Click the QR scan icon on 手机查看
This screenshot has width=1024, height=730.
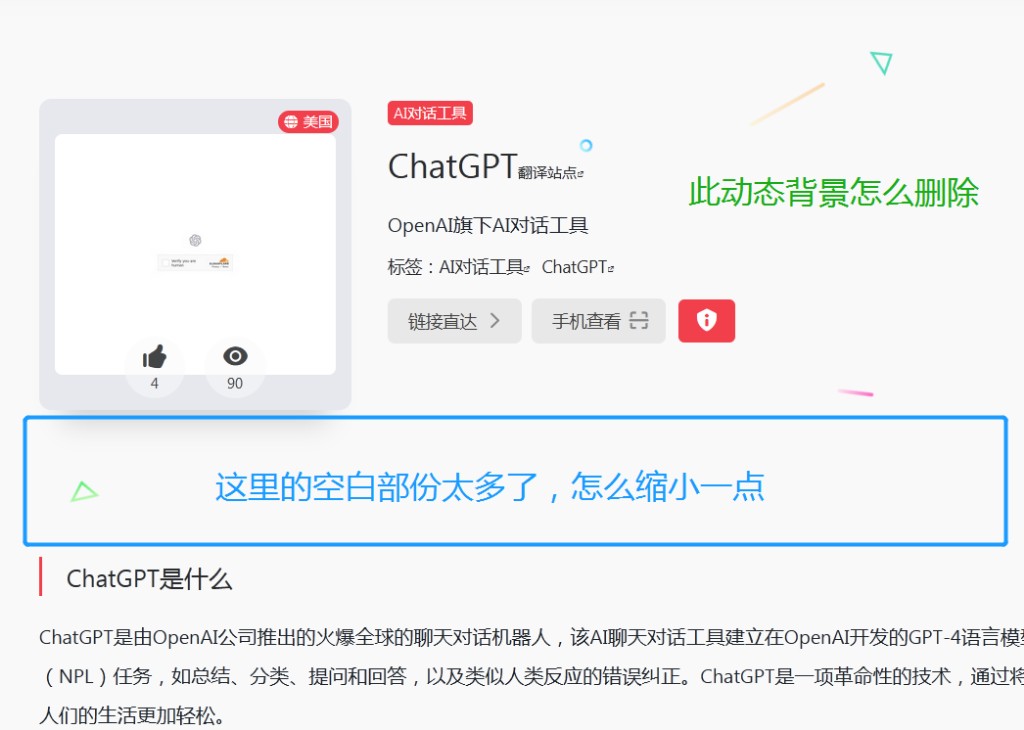639,321
